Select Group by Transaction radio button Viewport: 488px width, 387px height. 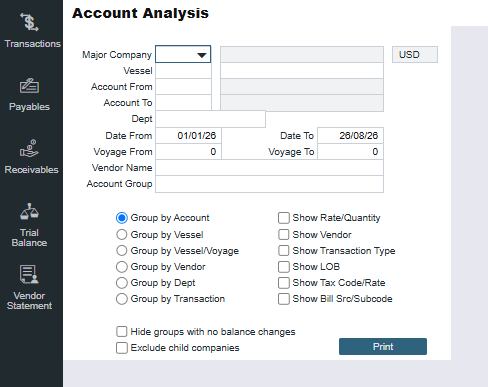(122, 299)
